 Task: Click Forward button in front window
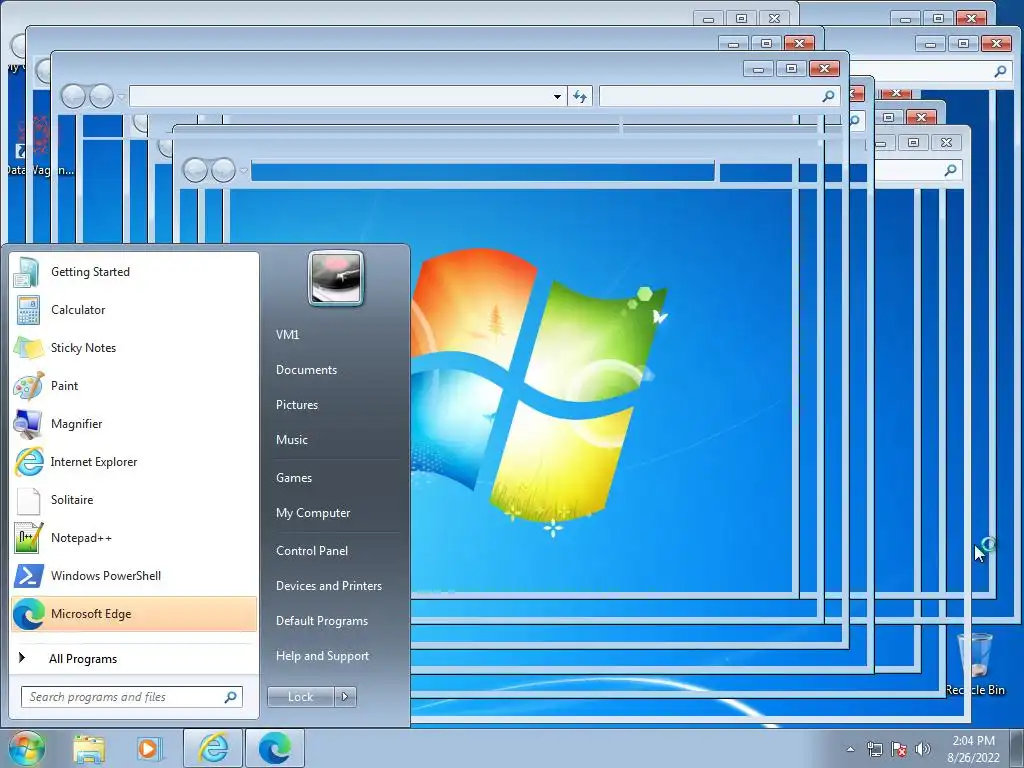pyautogui.click(x=101, y=97)
